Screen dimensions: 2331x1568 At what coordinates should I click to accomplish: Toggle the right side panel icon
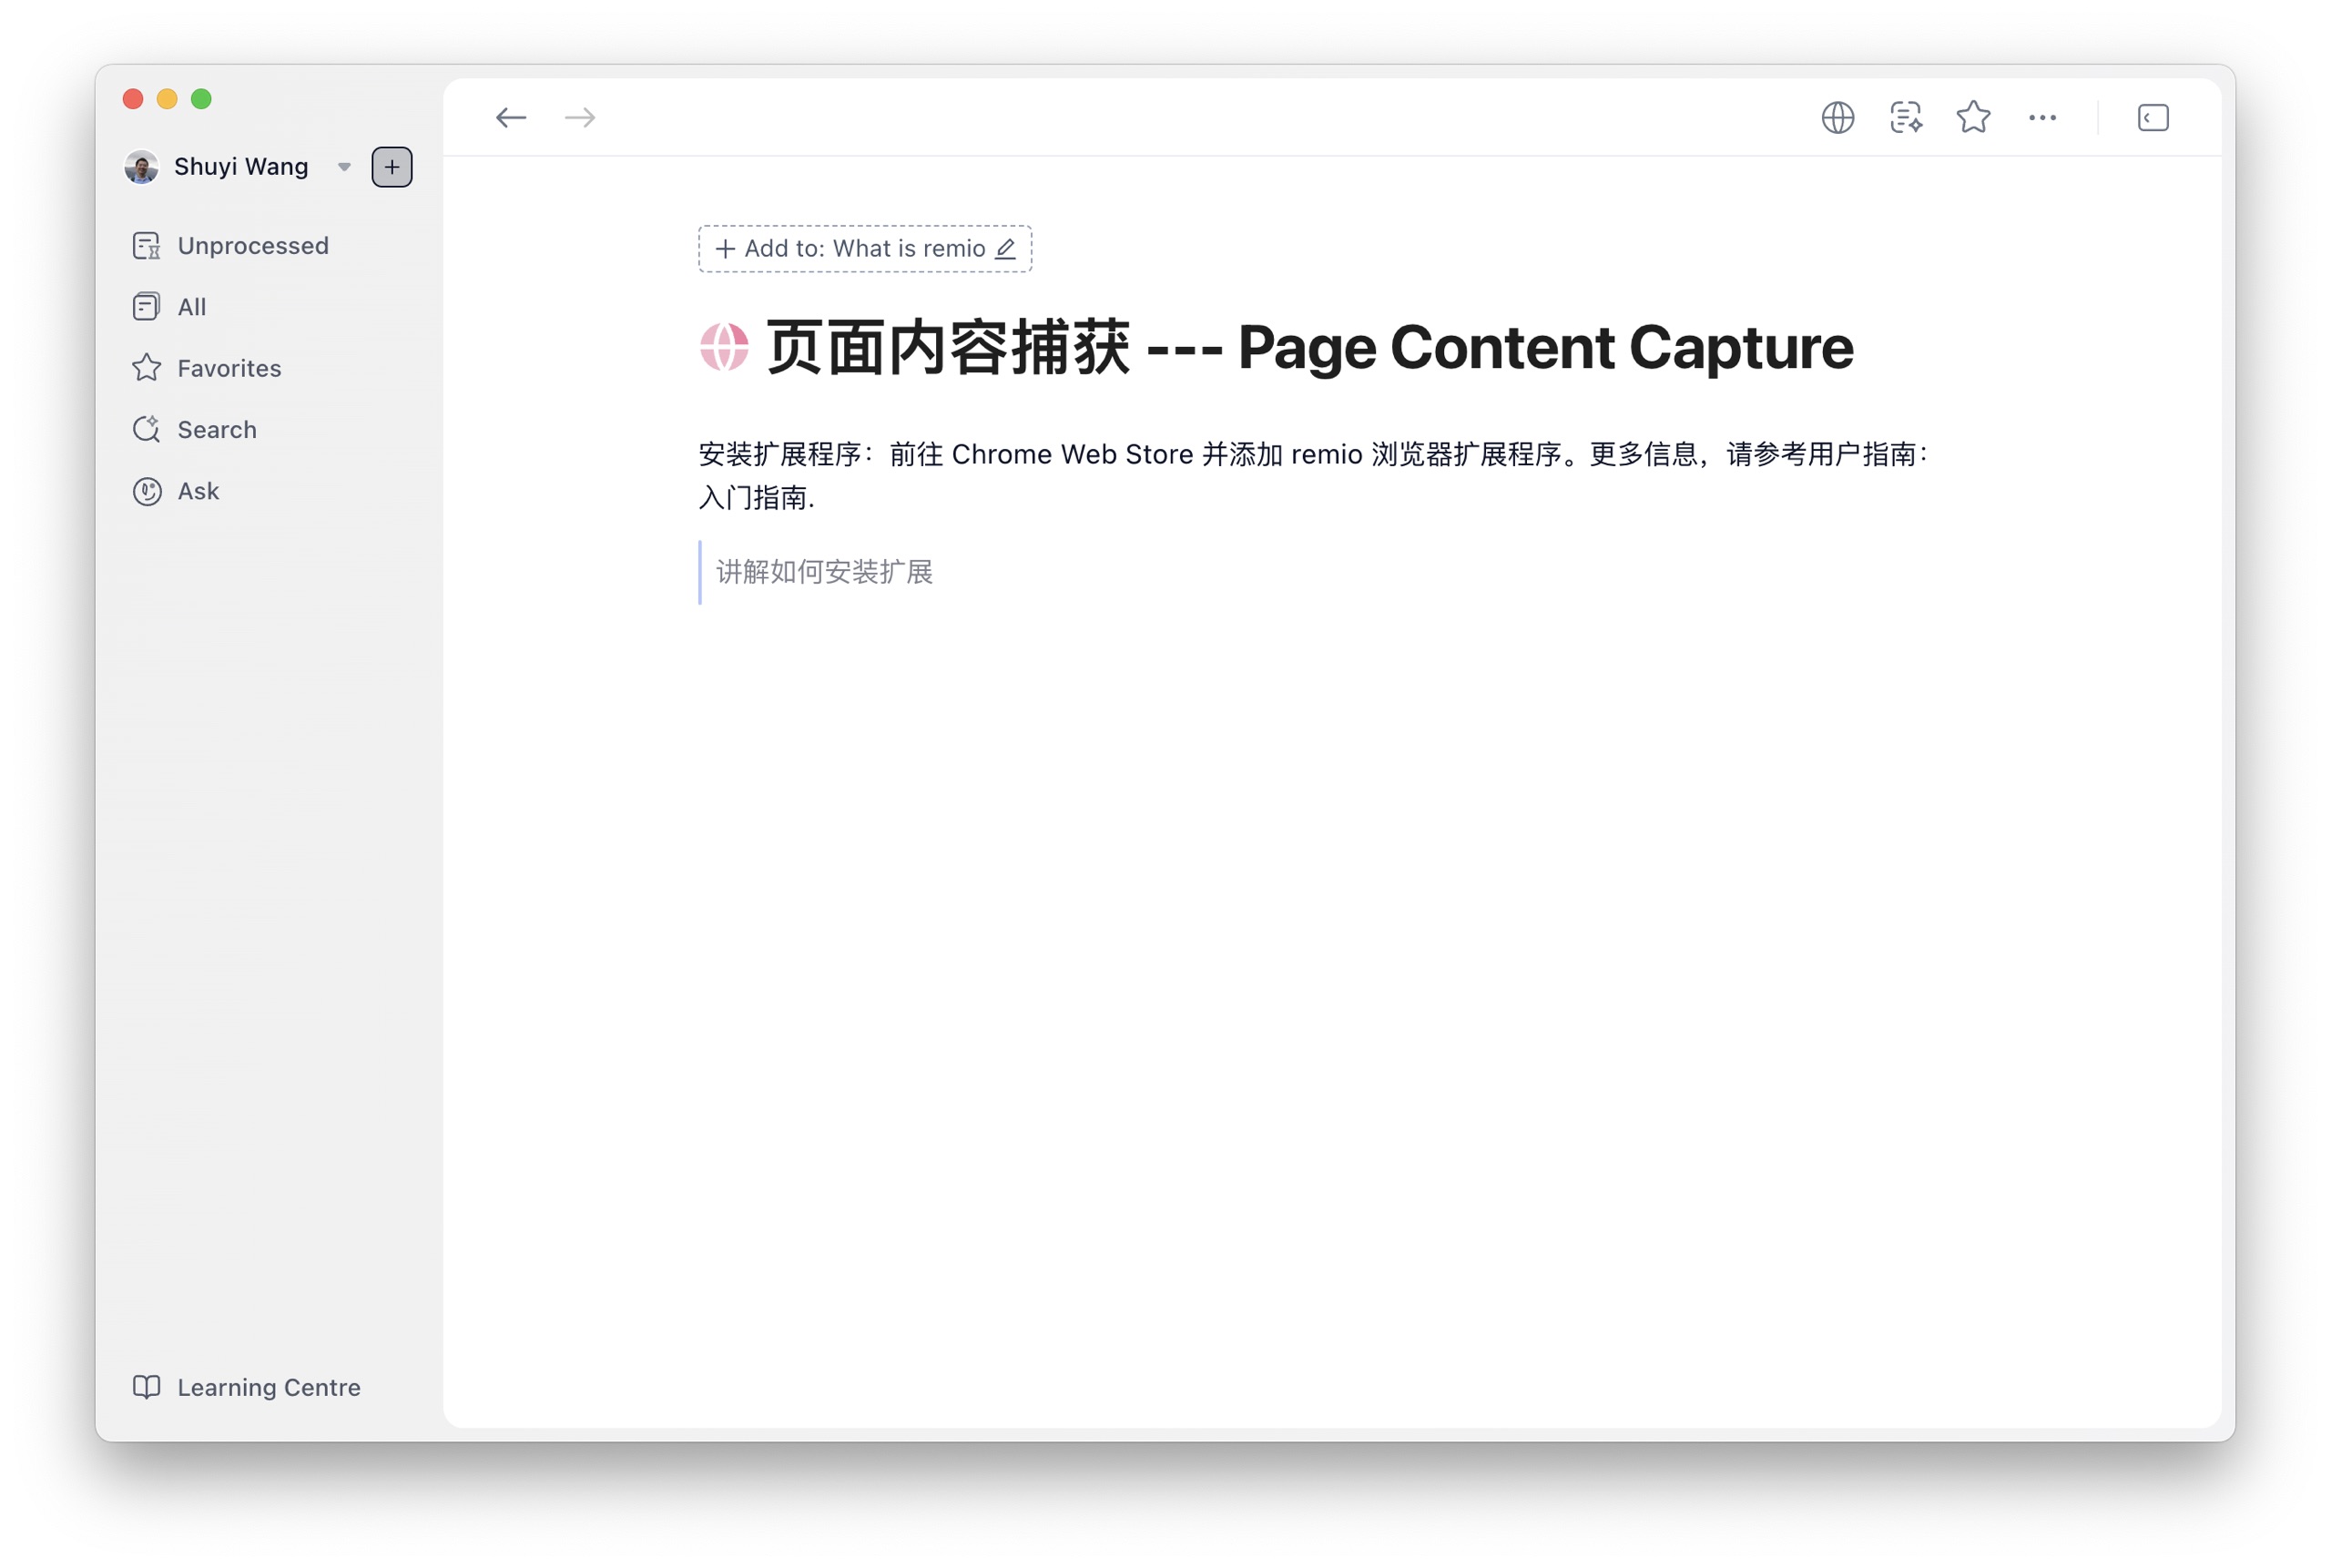2152,118
